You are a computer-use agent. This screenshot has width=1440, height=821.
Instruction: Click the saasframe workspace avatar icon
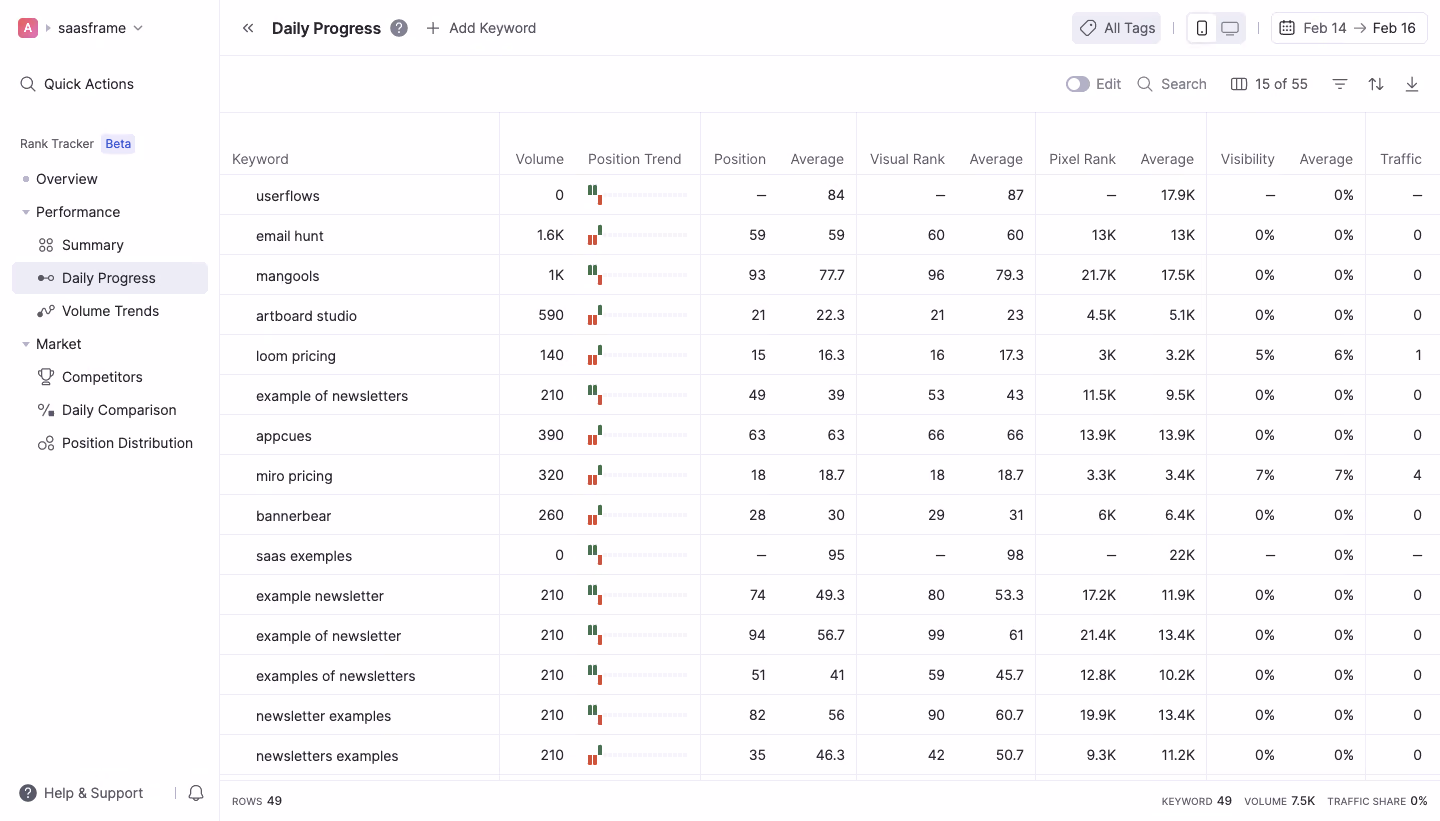(28, 28)
